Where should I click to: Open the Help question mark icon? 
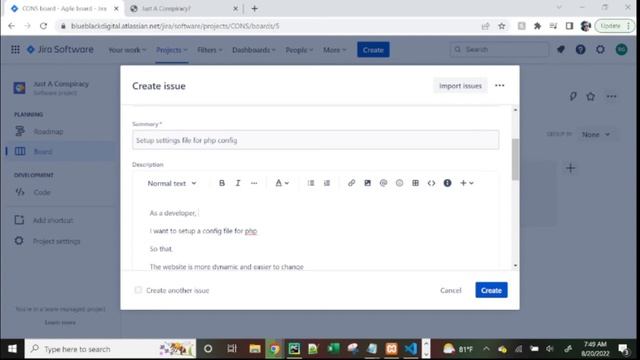[x=580, y=50]
